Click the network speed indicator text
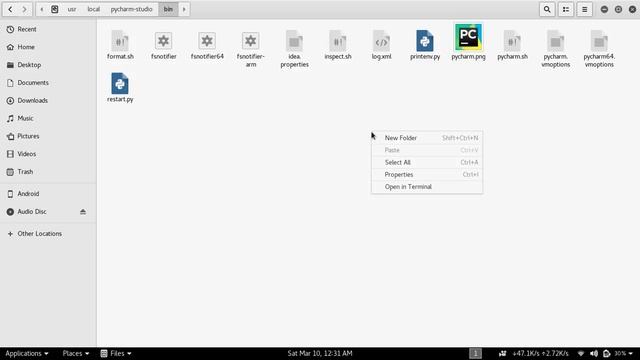Screen dimensions: 640x360 [x=540, y=353]
